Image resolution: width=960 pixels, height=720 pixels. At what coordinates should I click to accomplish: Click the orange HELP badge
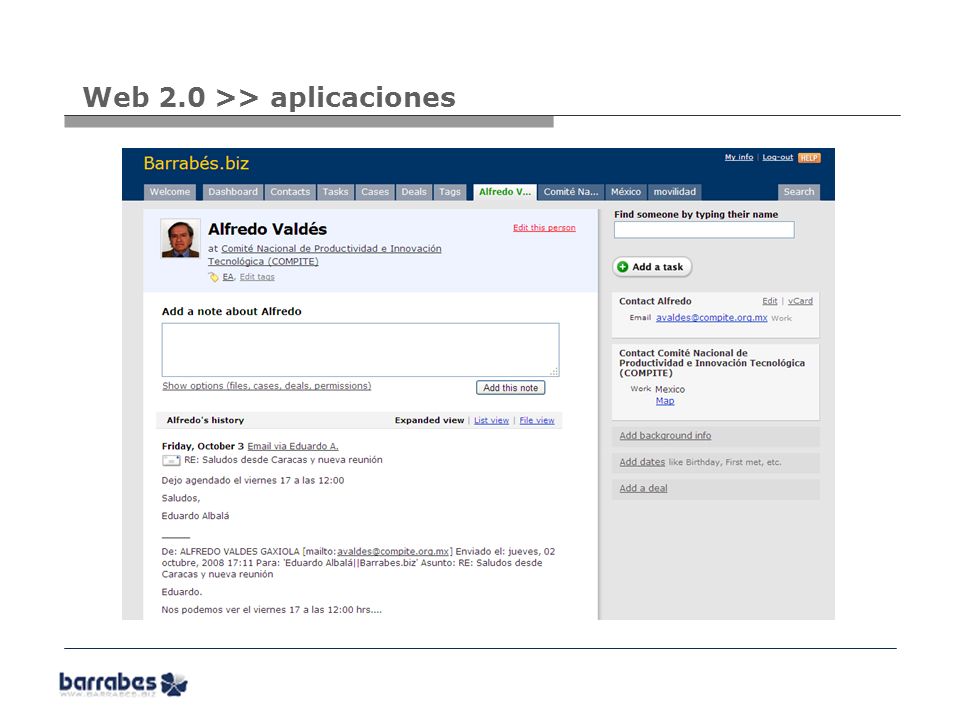click(x=809, y=157)
